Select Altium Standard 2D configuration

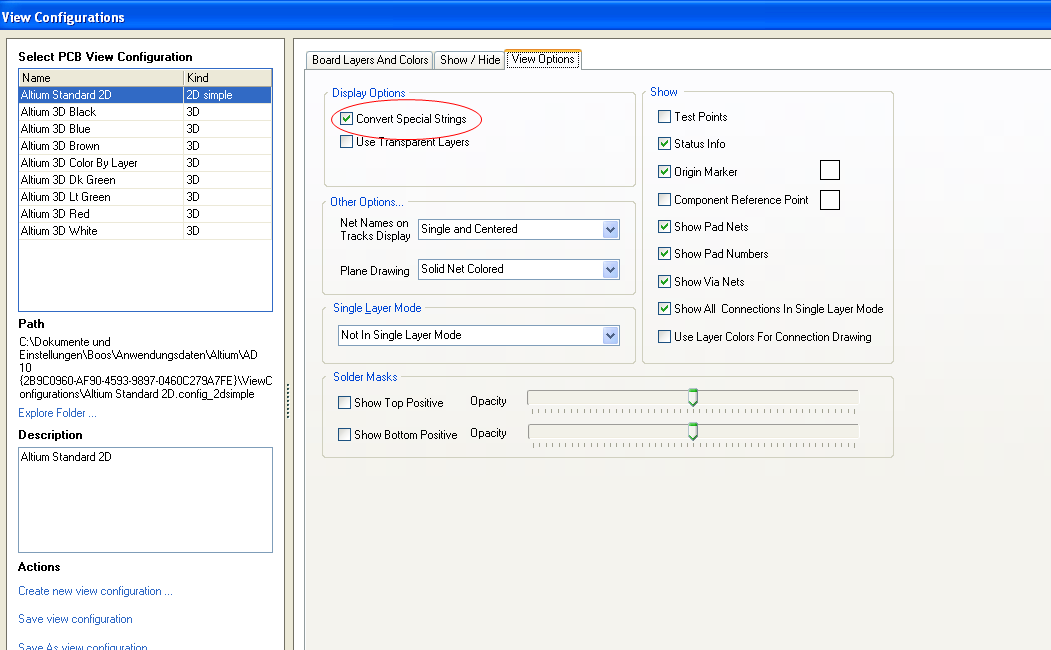145,94
